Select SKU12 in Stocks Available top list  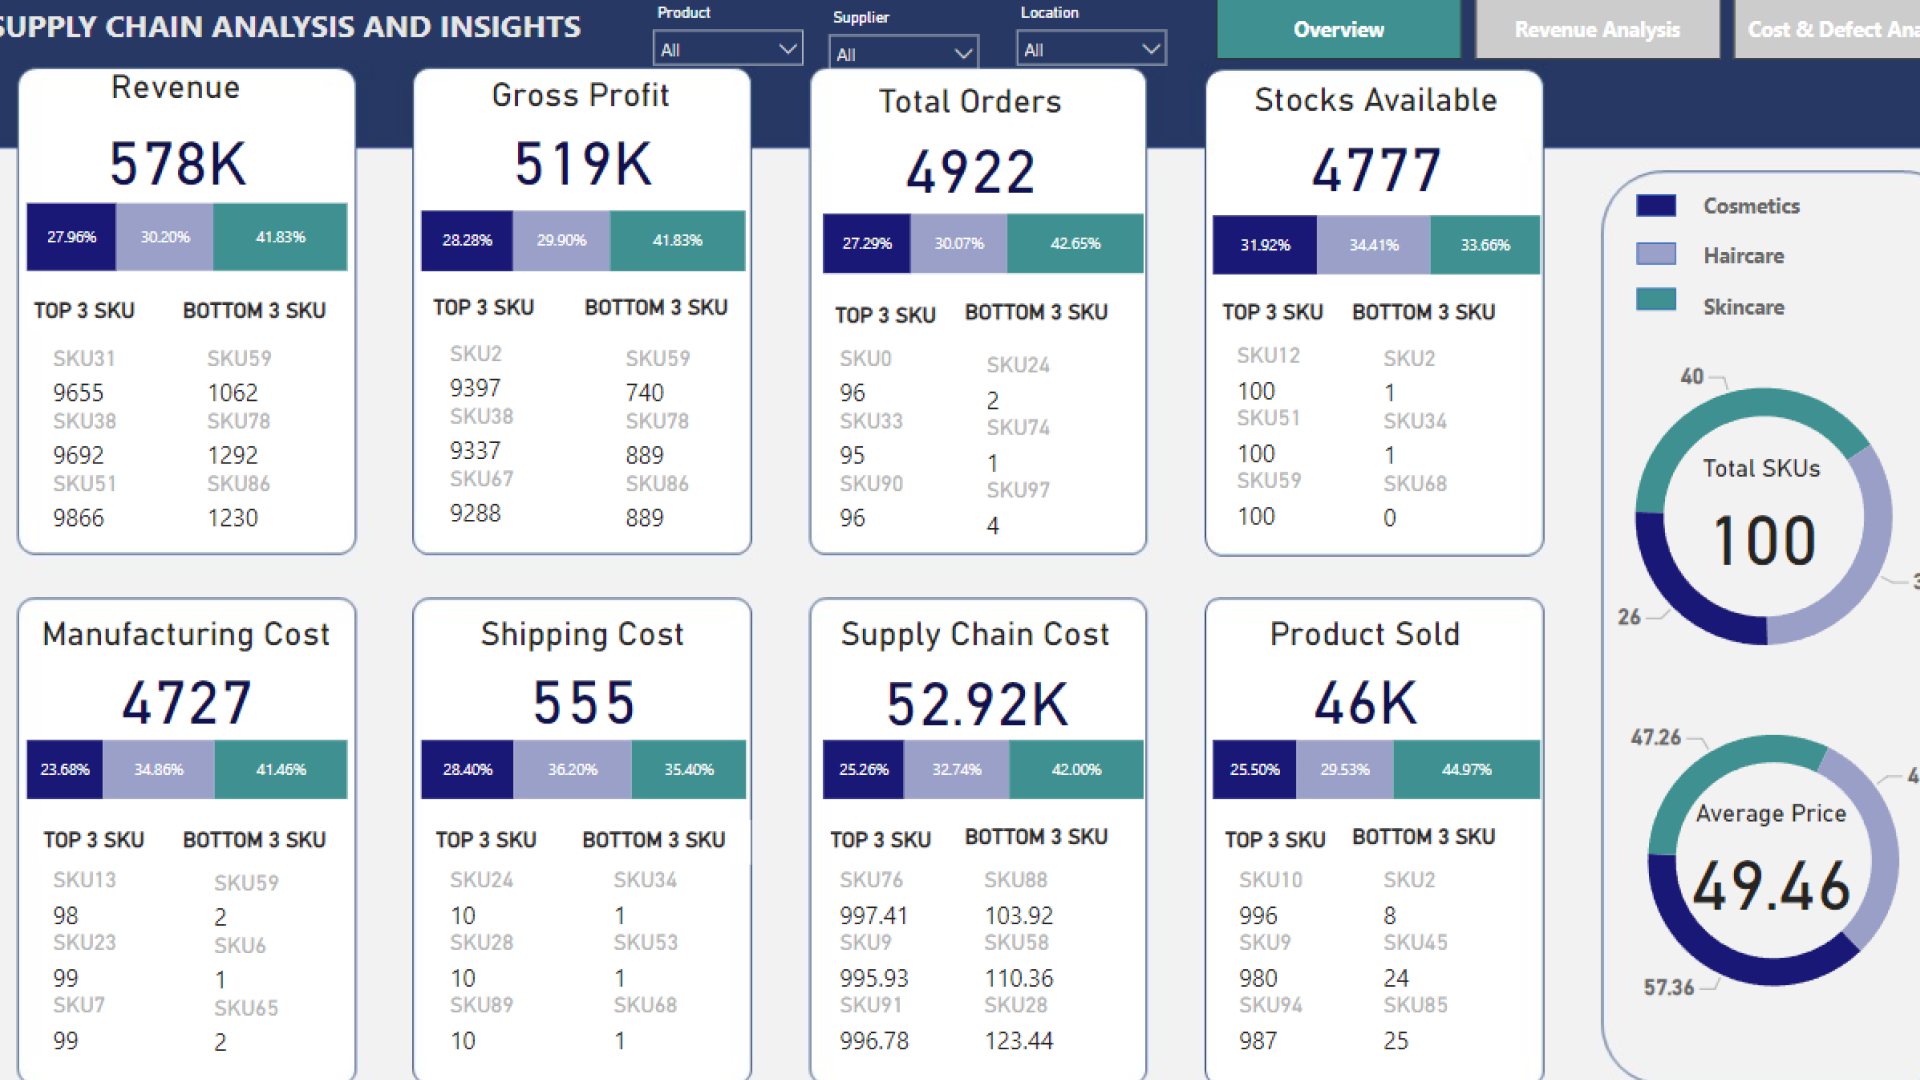(x=1268, y=355)
